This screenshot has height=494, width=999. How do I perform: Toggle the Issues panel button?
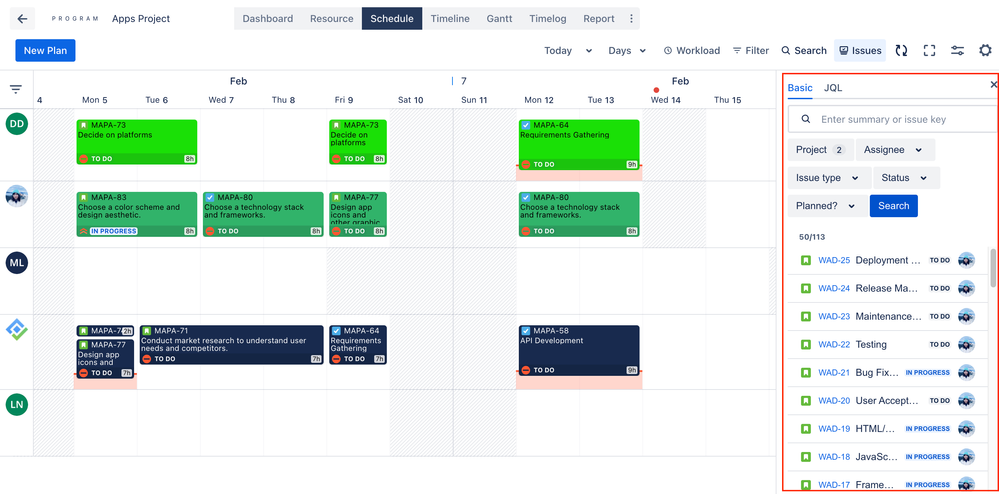(x=860, y=50)
